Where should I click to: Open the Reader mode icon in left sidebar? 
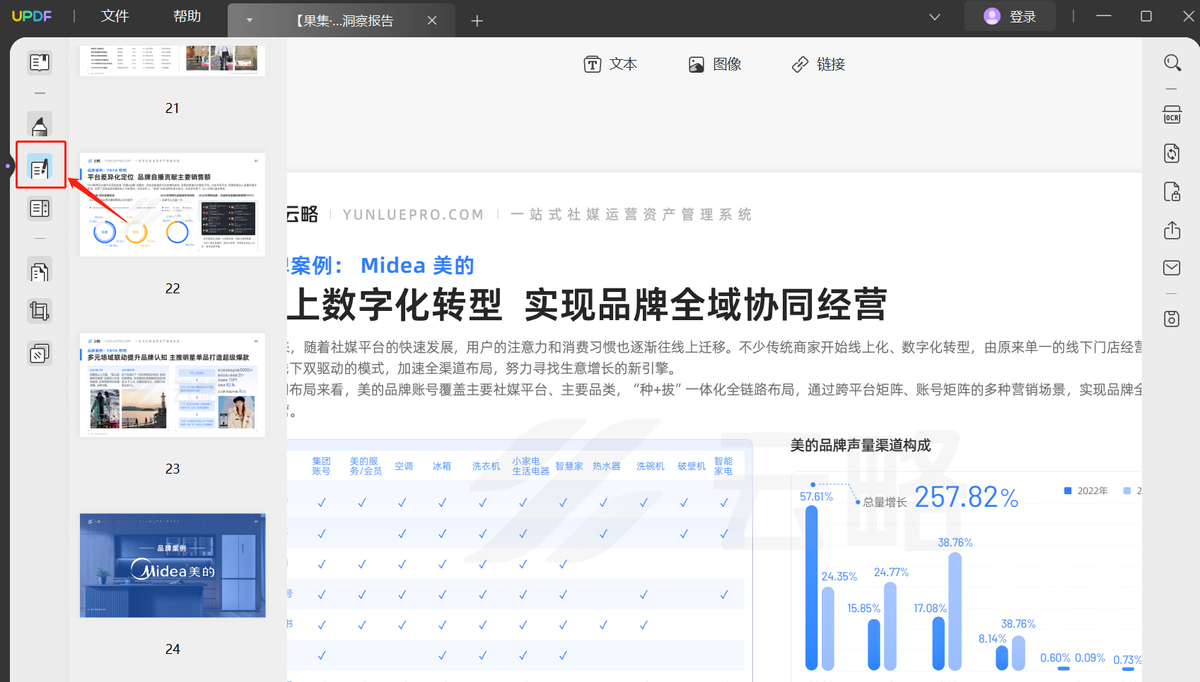click(x=39, y=63)
